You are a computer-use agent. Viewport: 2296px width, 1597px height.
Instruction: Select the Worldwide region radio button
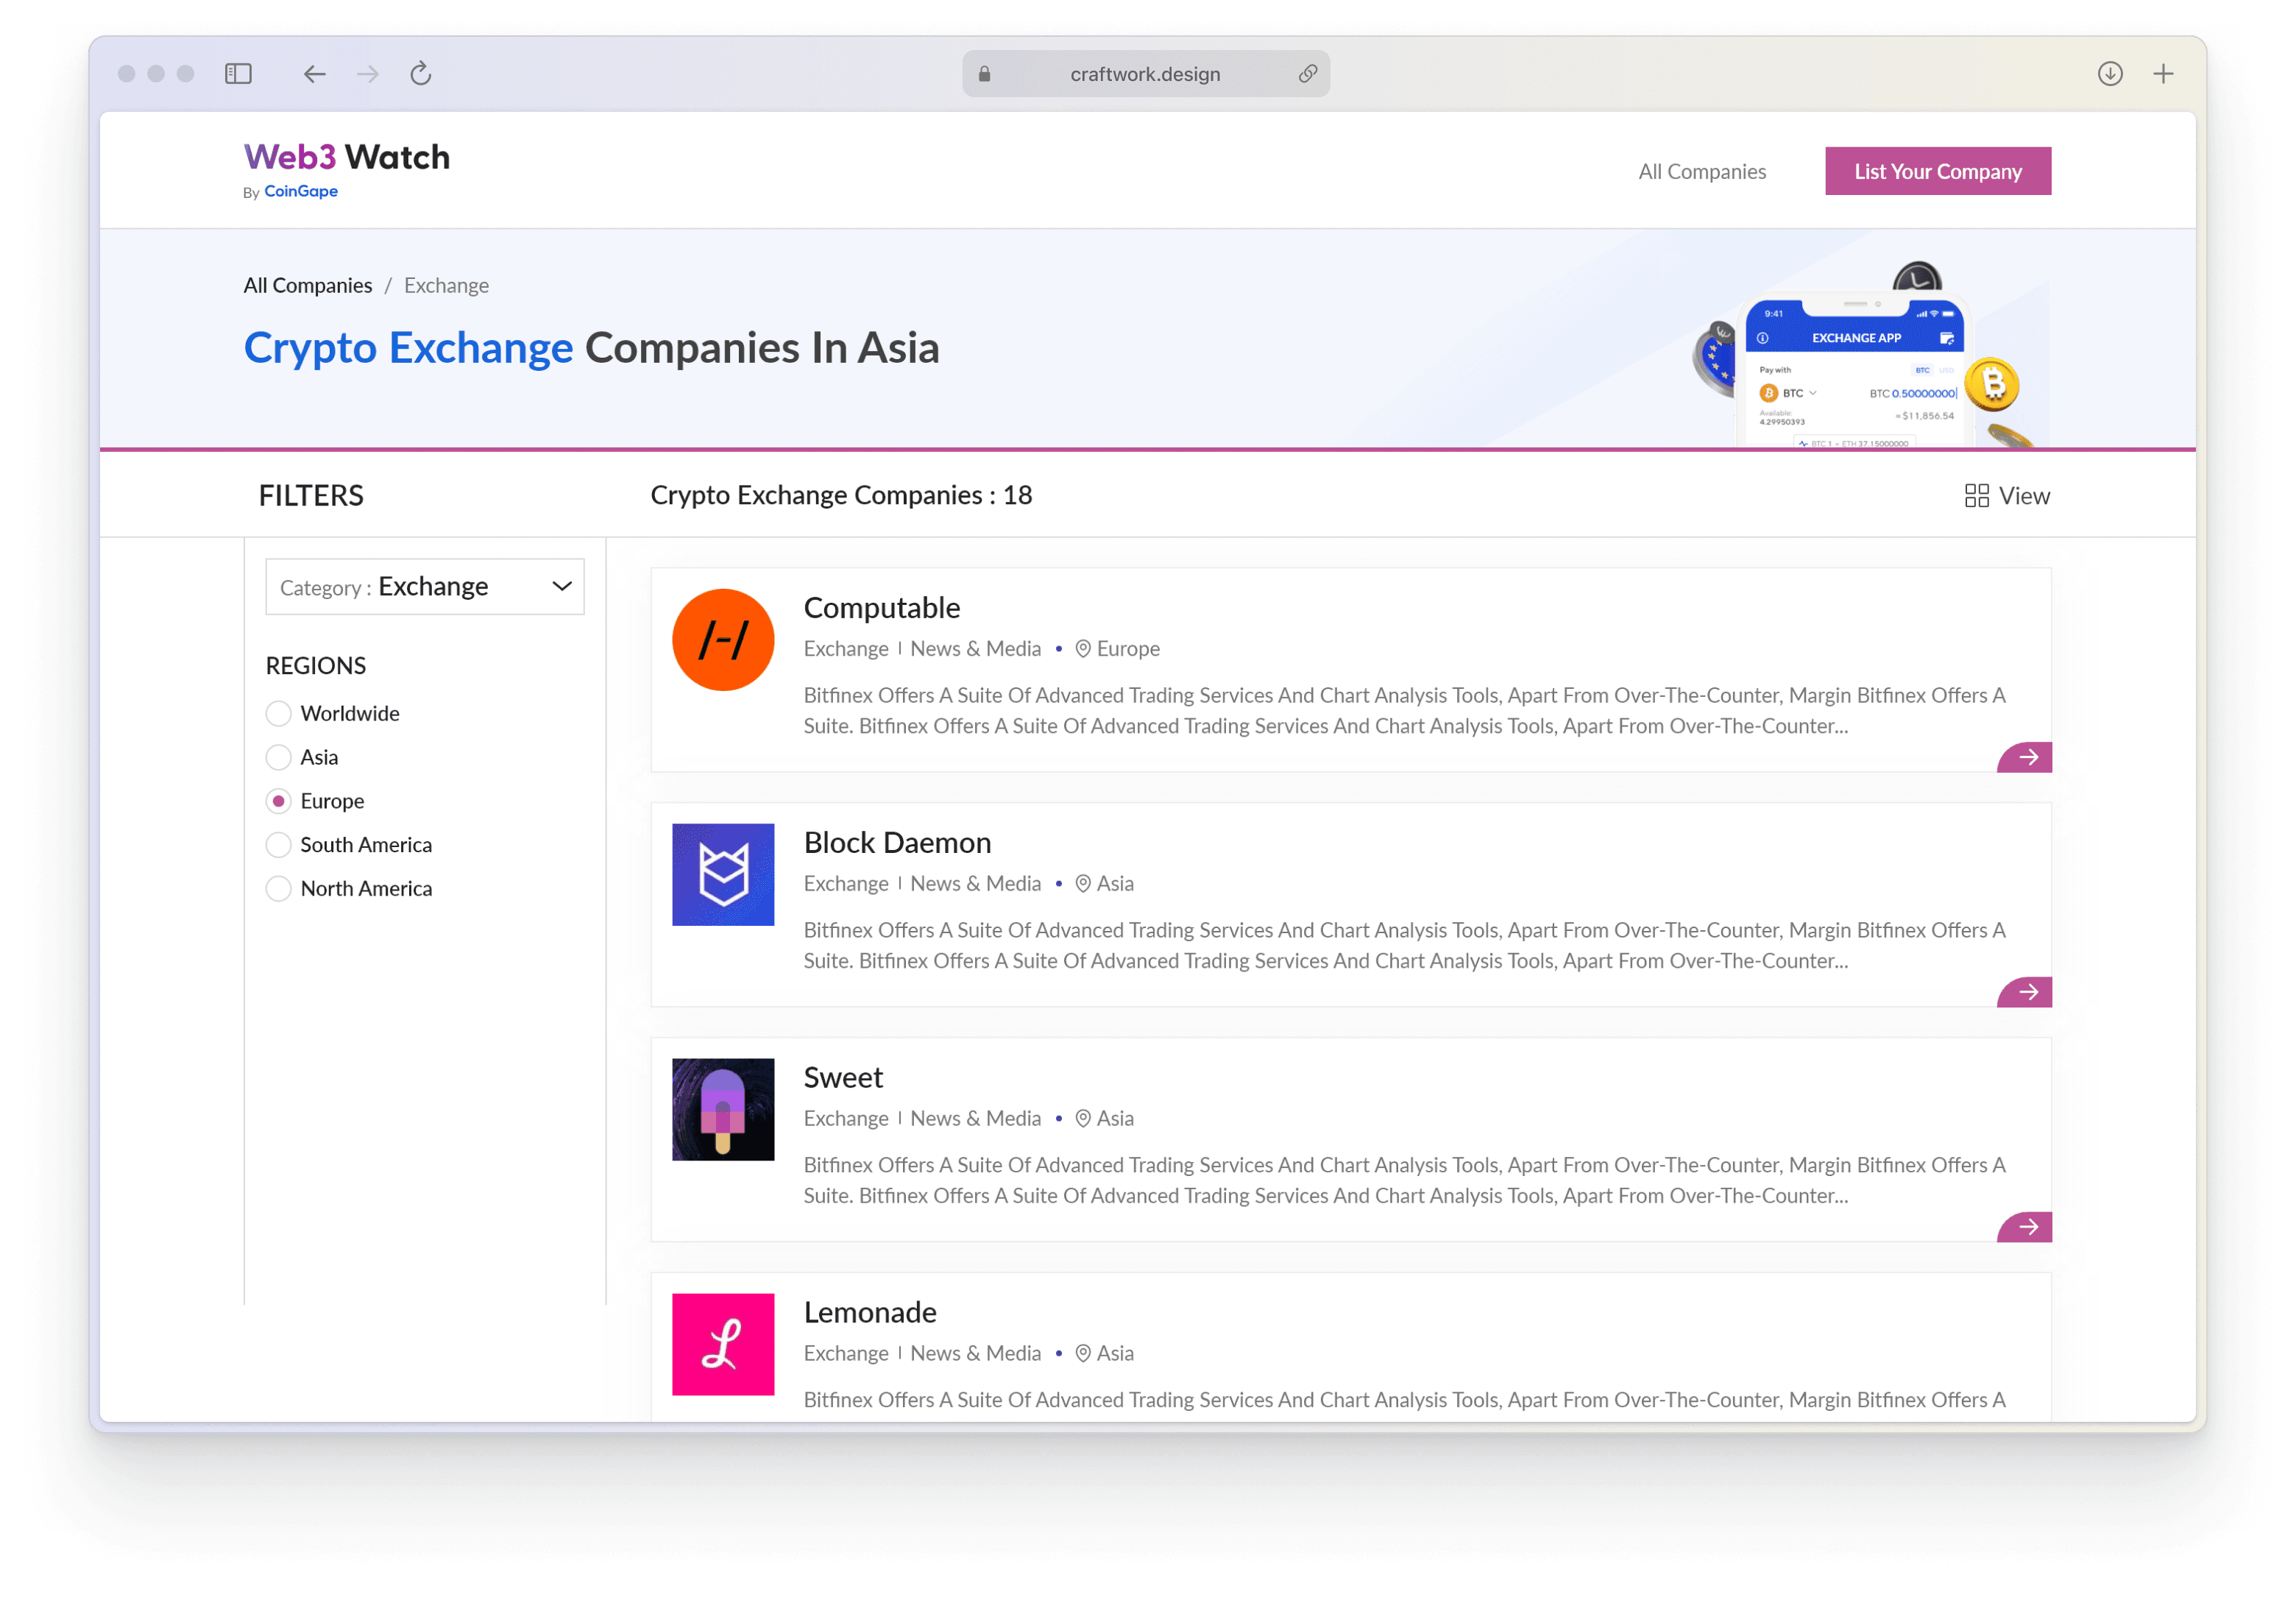[279, 714]
